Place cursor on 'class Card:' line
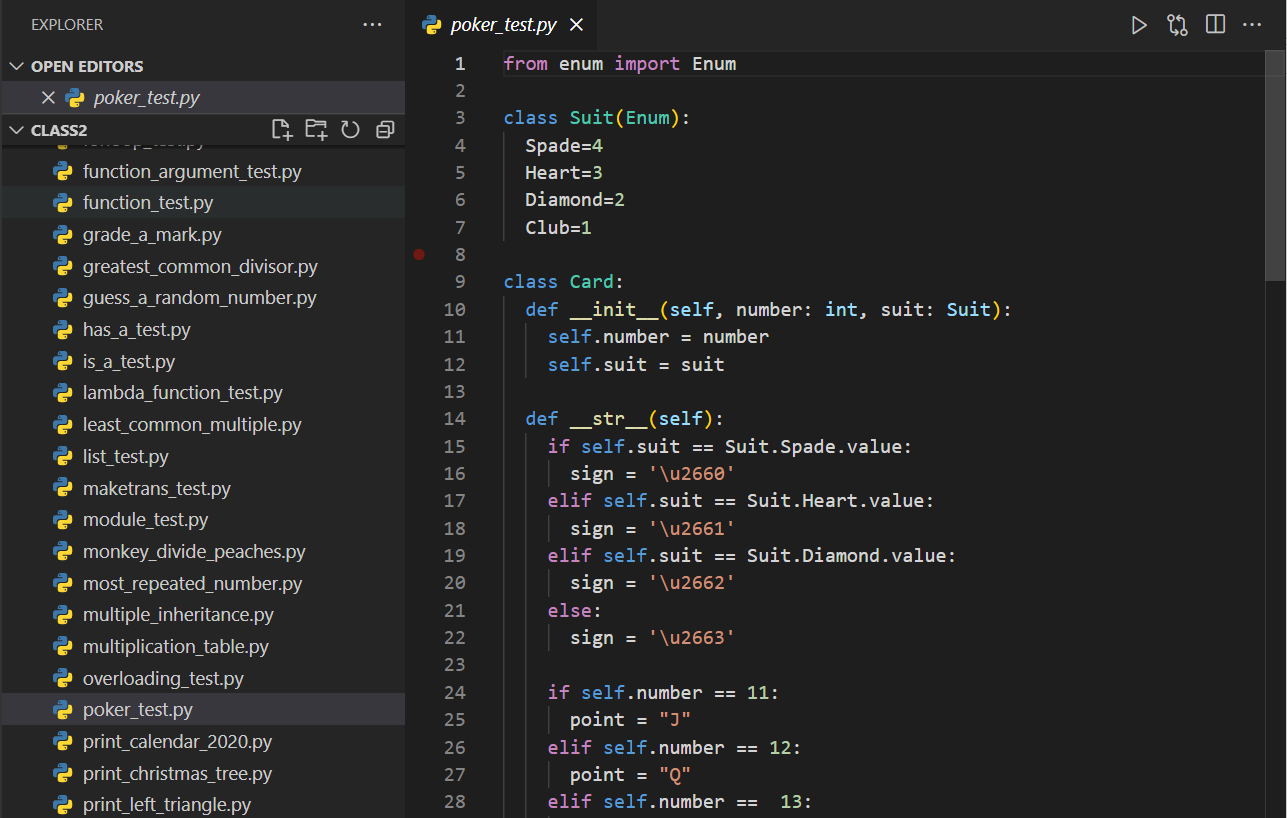The height and width of the screenshot is (818, 1287). (x=564, y=282)
